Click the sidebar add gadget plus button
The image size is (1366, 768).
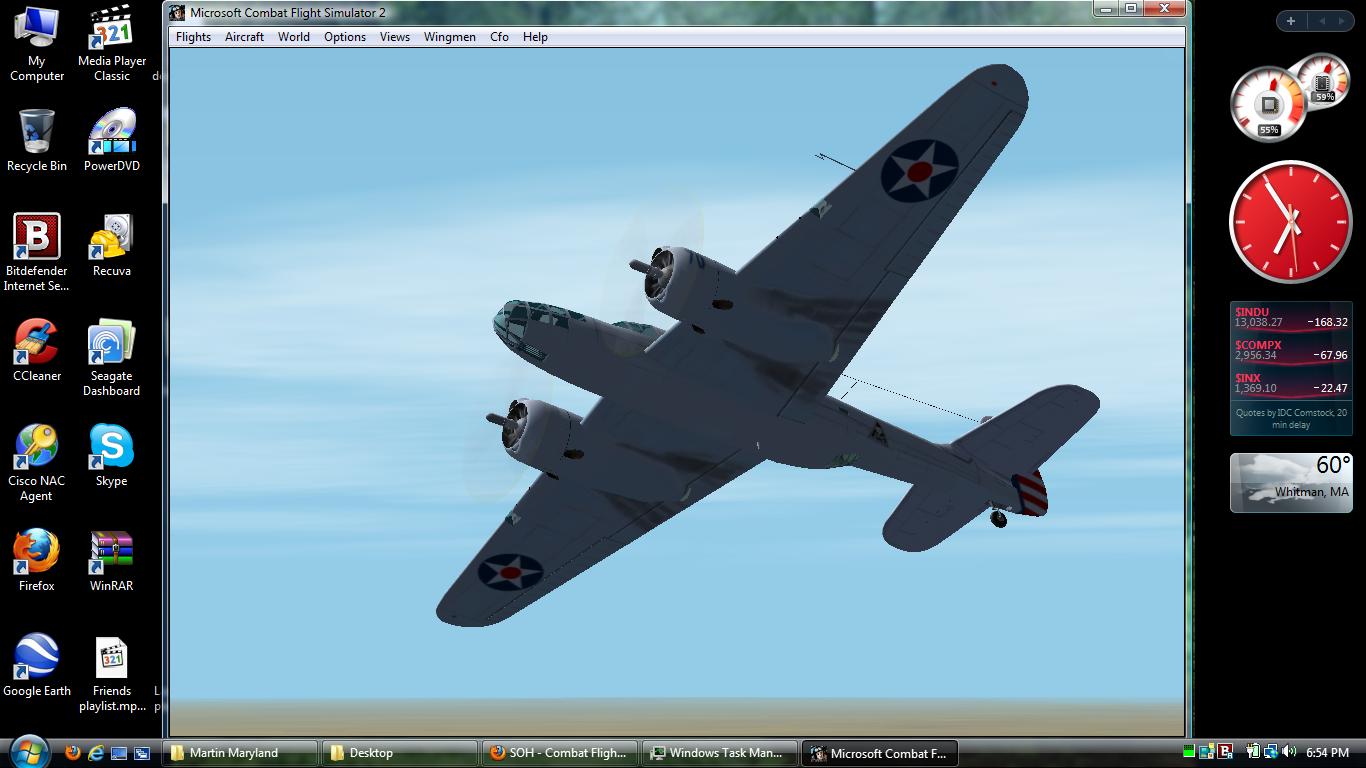[1291, 21]
